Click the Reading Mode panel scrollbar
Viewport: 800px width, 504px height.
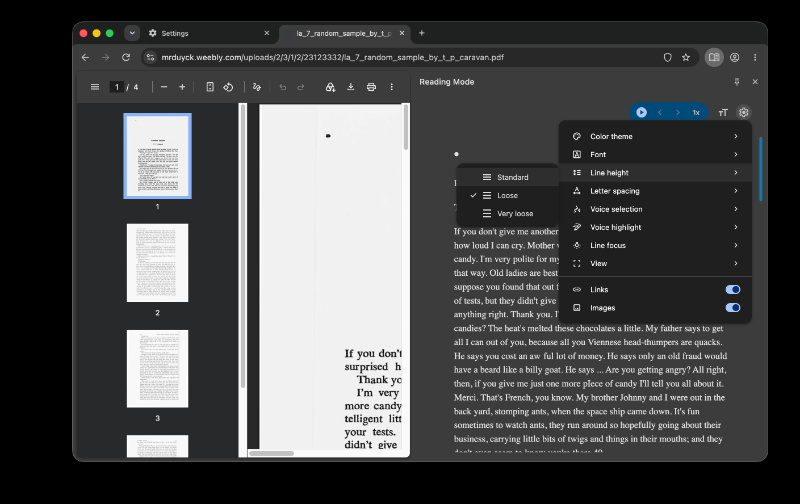[760, 169]
